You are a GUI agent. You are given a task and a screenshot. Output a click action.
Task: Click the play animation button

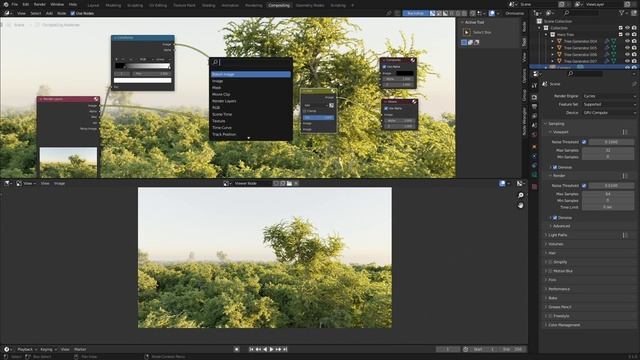(271, 349)
